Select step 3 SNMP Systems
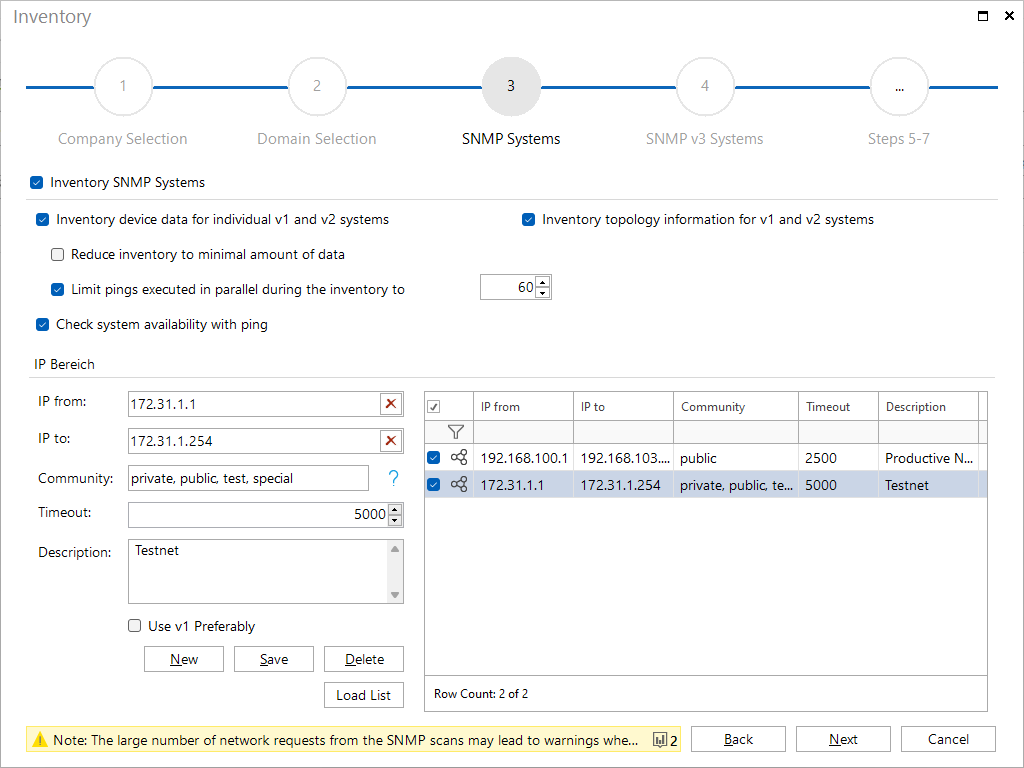Screen dimensions: 1024x768 click(511, 86)
